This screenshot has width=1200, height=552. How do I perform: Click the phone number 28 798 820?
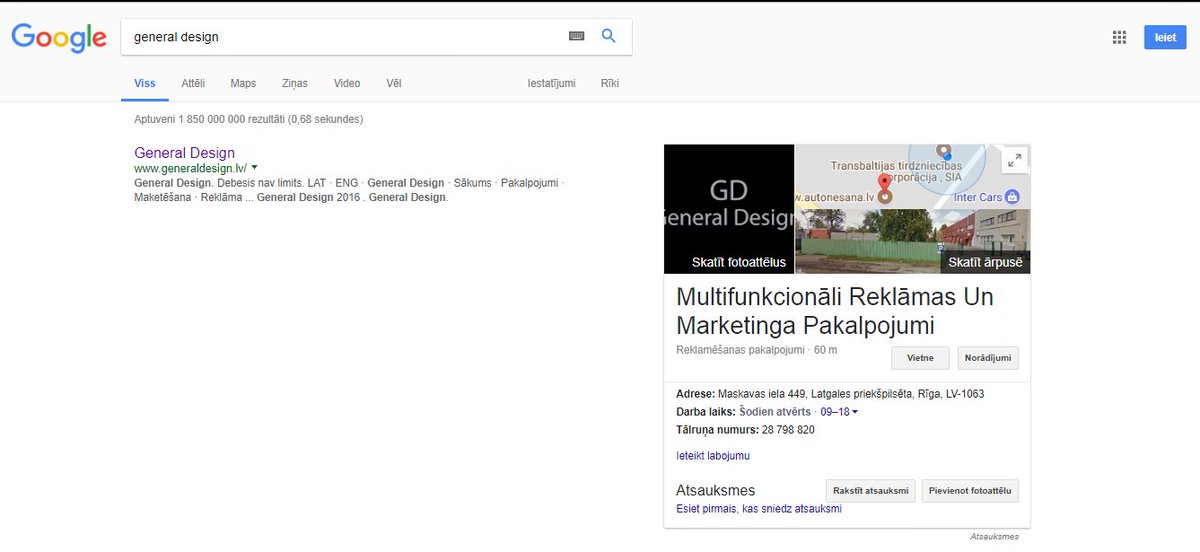pyautogui.click(x=788, y=430)
